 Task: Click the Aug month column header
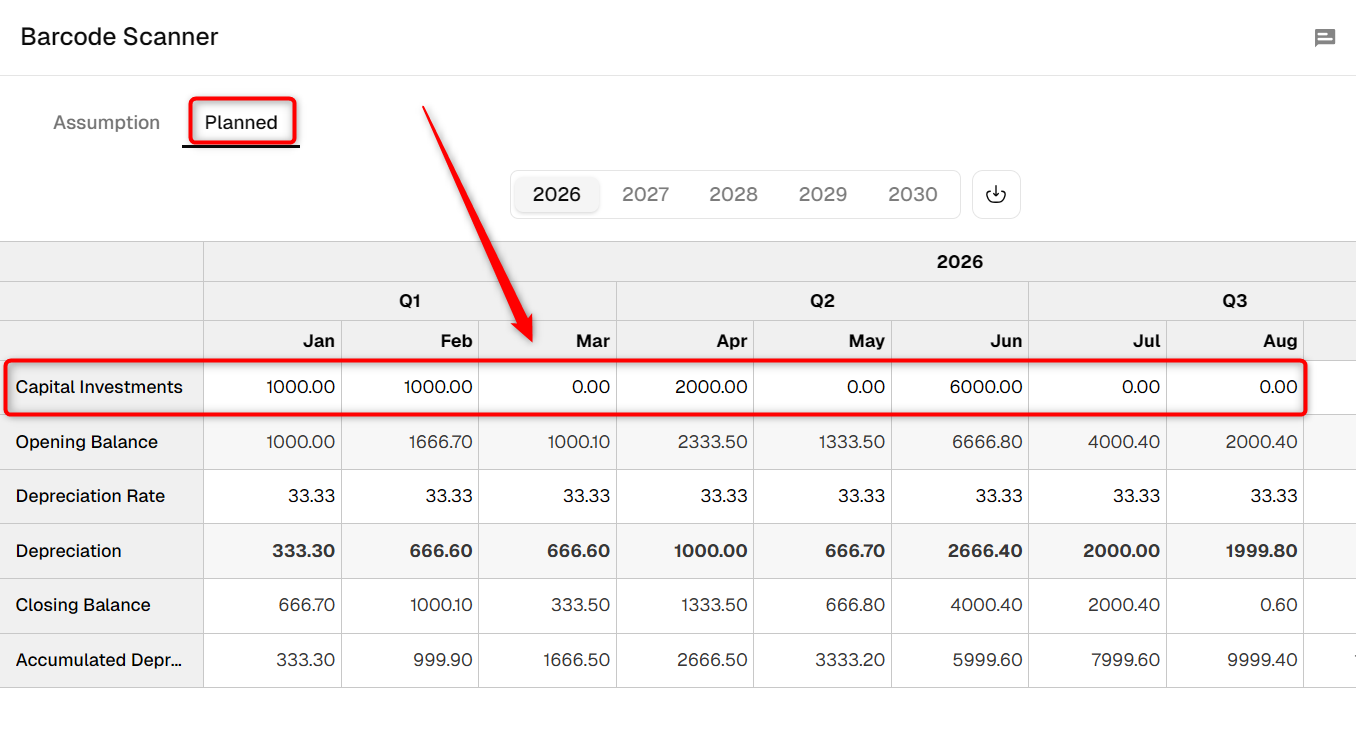1235,341
